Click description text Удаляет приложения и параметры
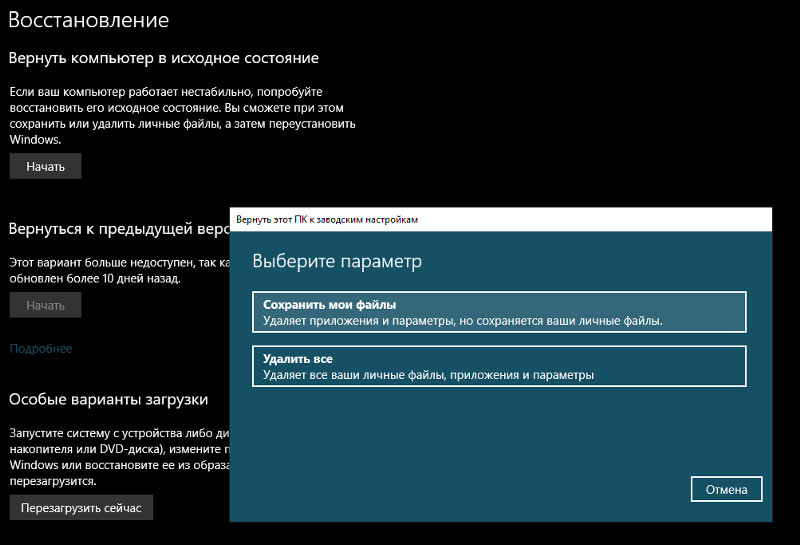800x545 pixels. point(463,321)
